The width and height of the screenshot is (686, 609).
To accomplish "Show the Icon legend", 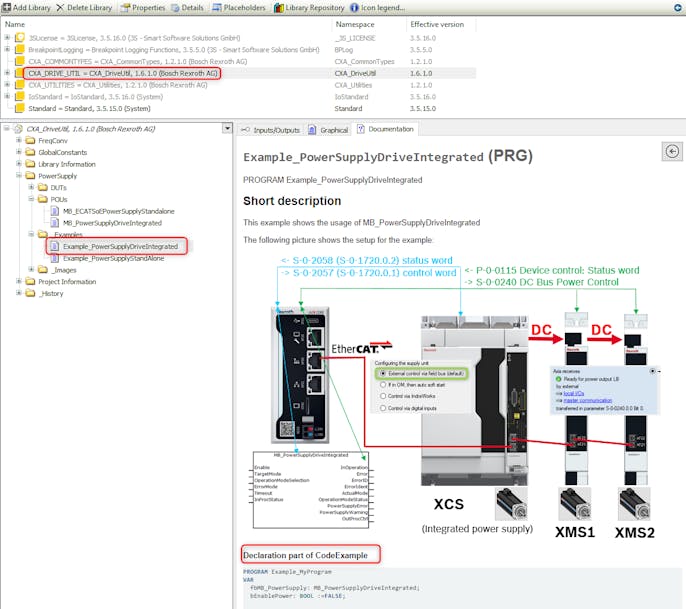I will 378,7.
